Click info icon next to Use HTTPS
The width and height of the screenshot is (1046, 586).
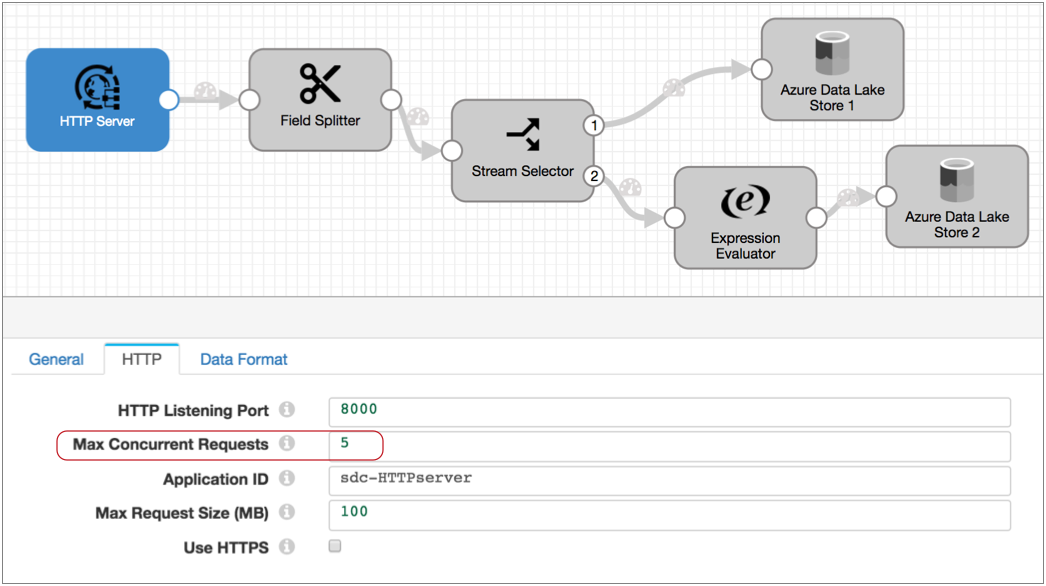[x=287, y=547]
